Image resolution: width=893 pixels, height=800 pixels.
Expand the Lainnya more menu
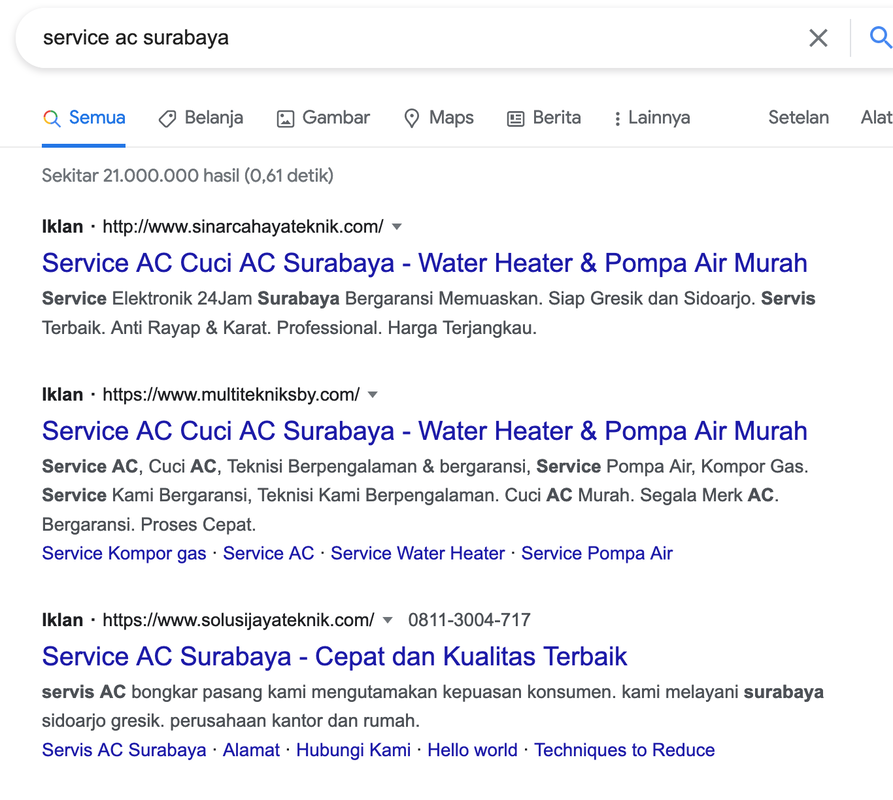point(651,118)
